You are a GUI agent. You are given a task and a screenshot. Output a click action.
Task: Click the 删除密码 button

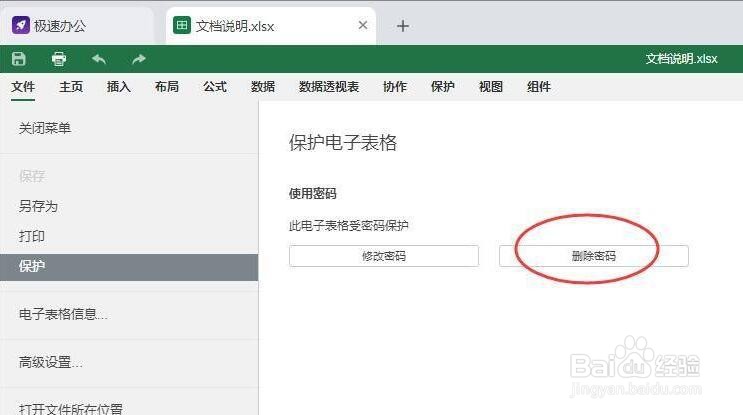[x=594, y=256]
